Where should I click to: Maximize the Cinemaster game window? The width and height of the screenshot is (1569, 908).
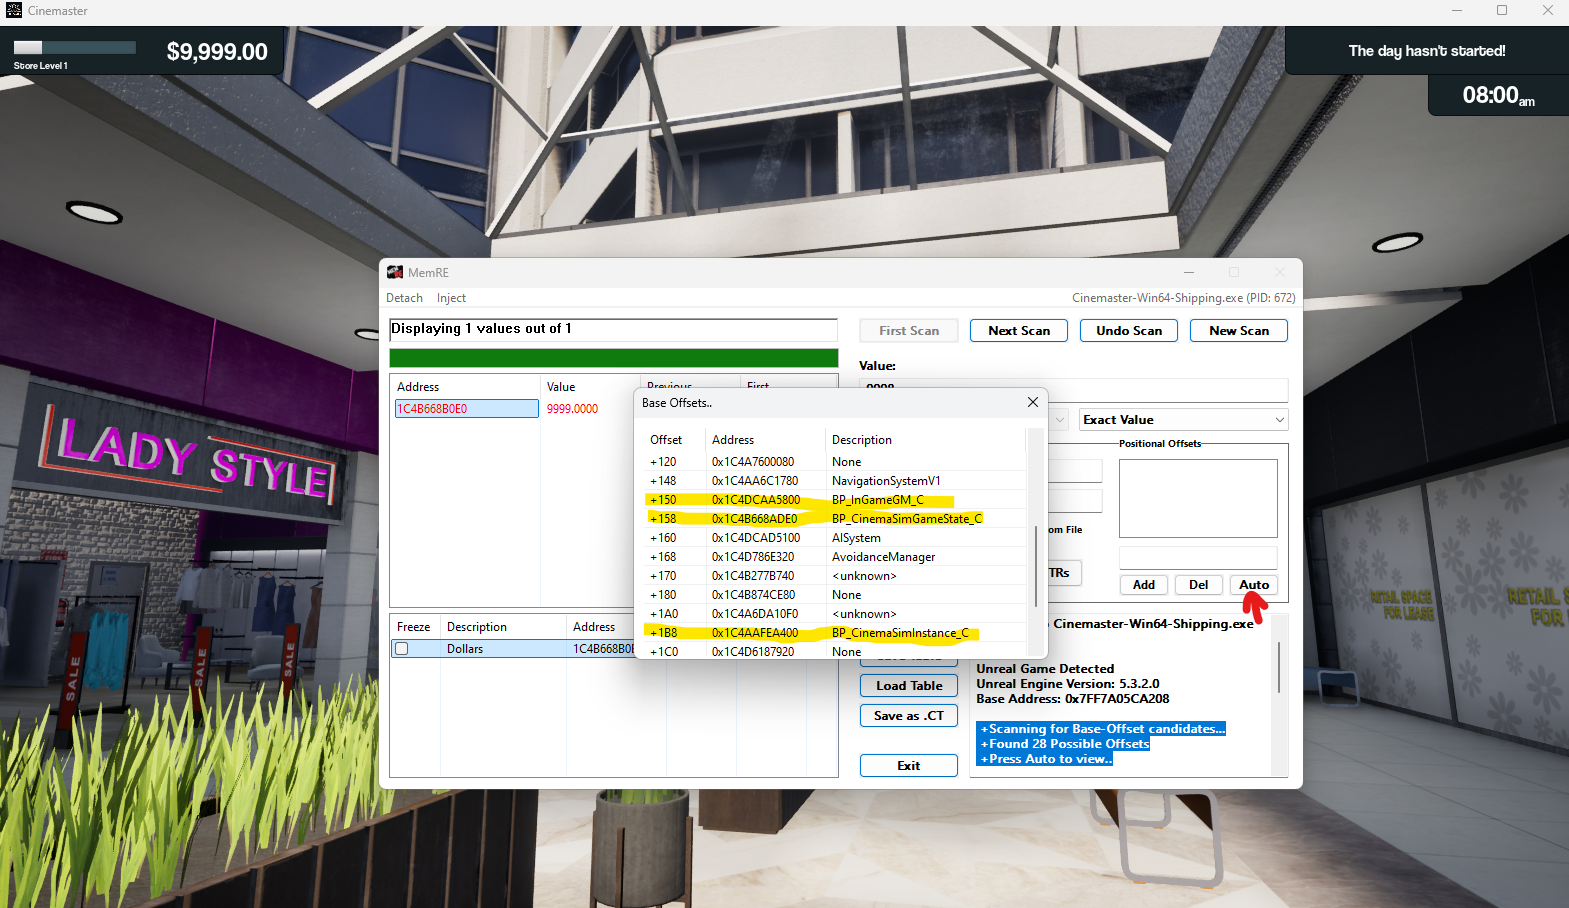point(1502,10)
